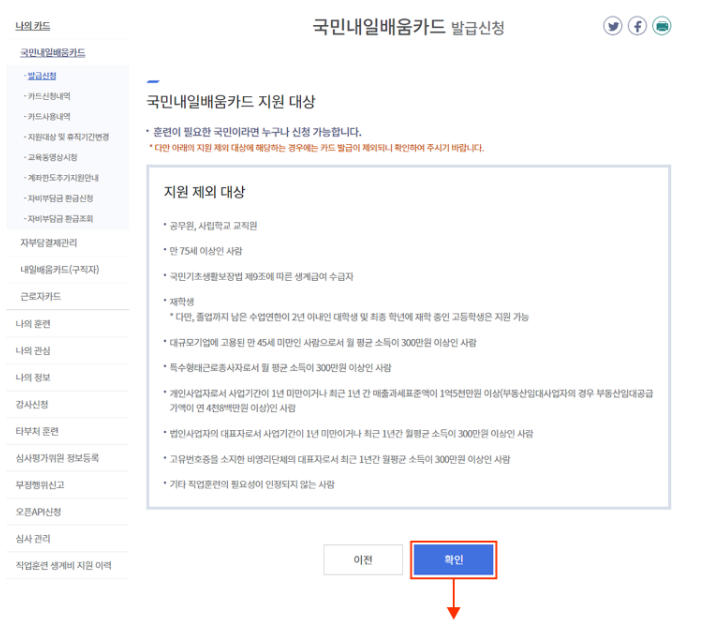The image size is (727, 623).
Task: Click the 공무원, 사립학교 교직원 item
Action: tap(213, 226)
